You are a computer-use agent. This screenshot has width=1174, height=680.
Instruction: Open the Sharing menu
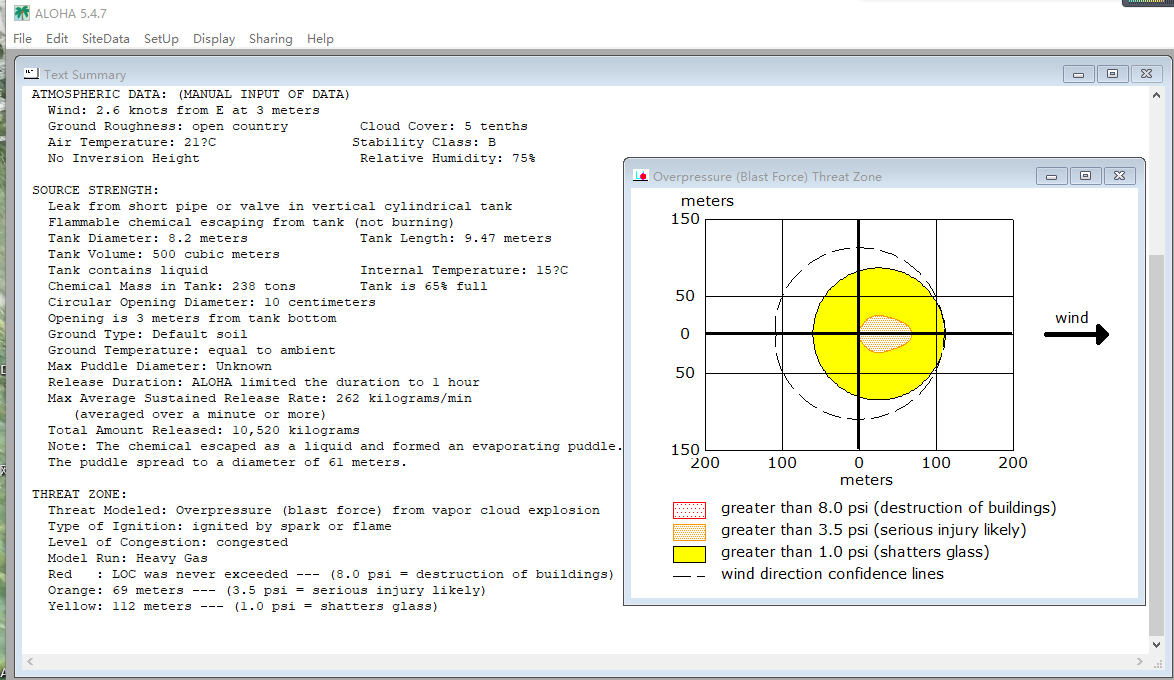270,39
